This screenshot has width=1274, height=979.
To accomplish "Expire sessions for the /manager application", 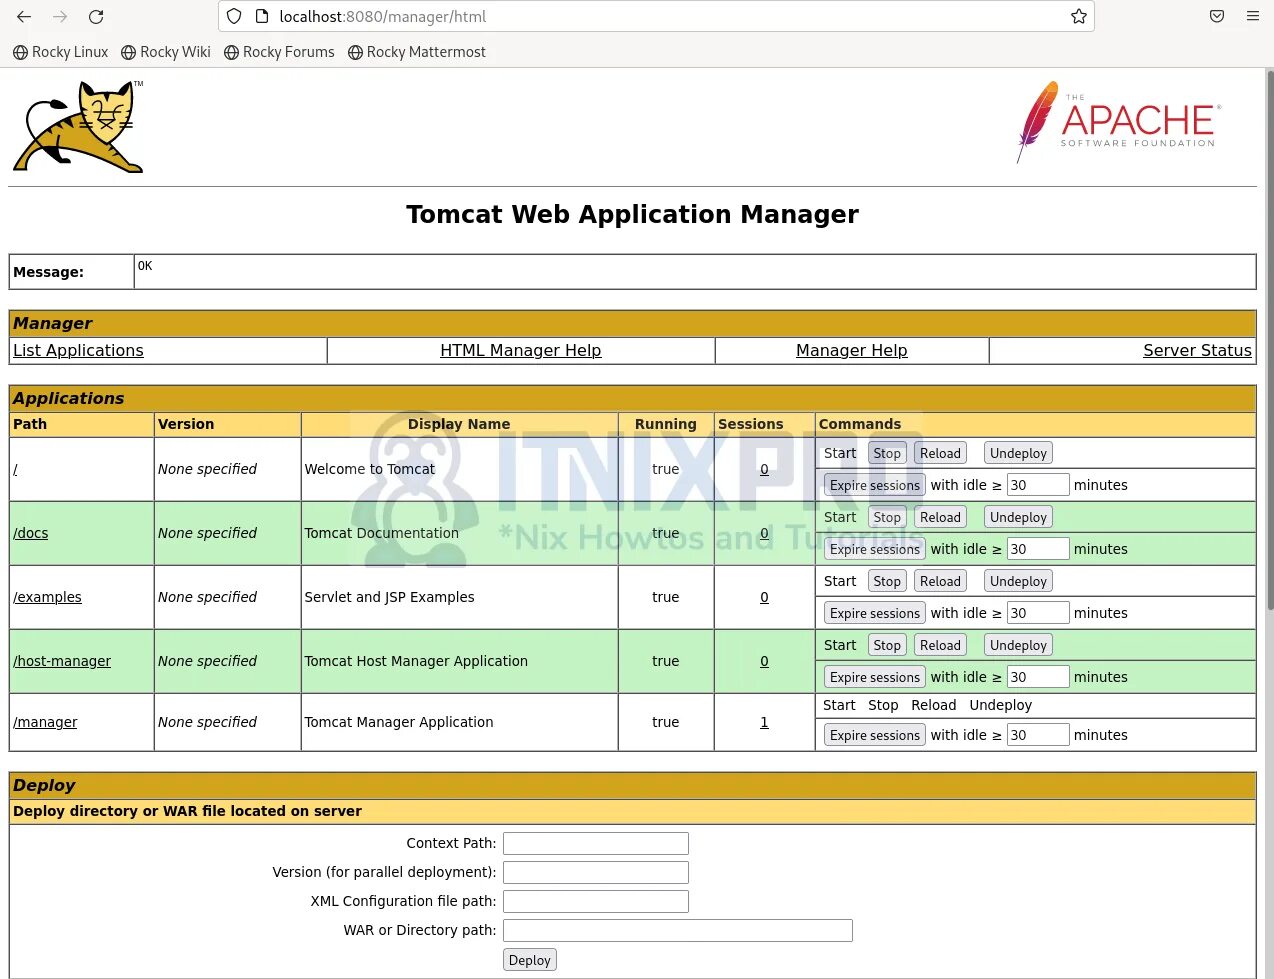I will click(x=874, y=735).
